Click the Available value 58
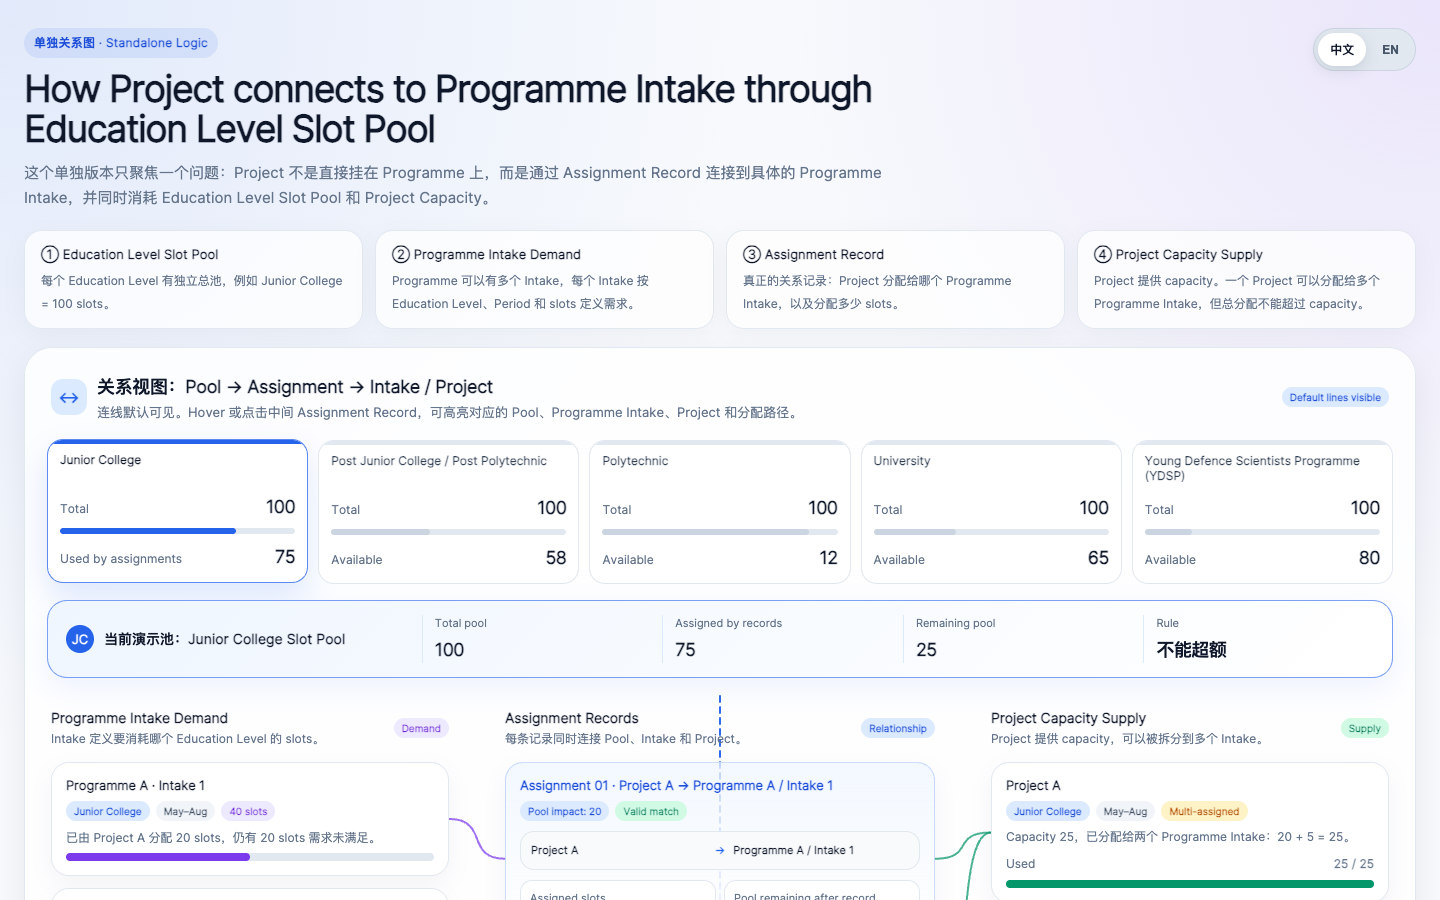The image size is (1440, 900). (x=556, y=558)
